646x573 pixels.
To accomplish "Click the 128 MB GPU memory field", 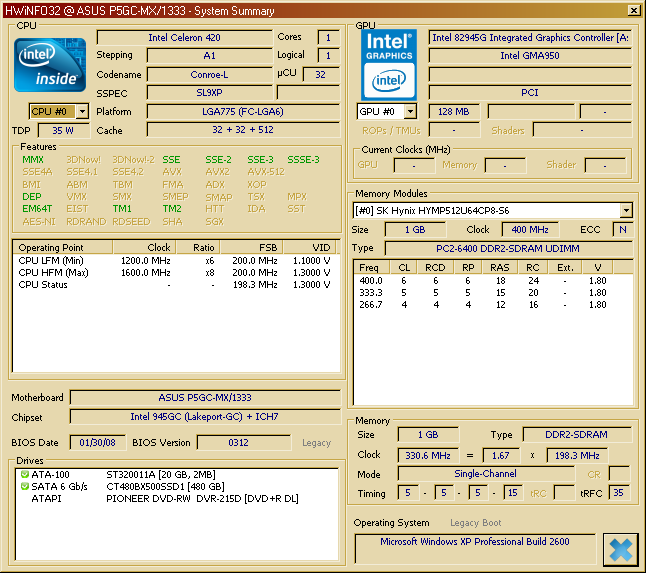I will pyautogui.click(x=454, y=112).
